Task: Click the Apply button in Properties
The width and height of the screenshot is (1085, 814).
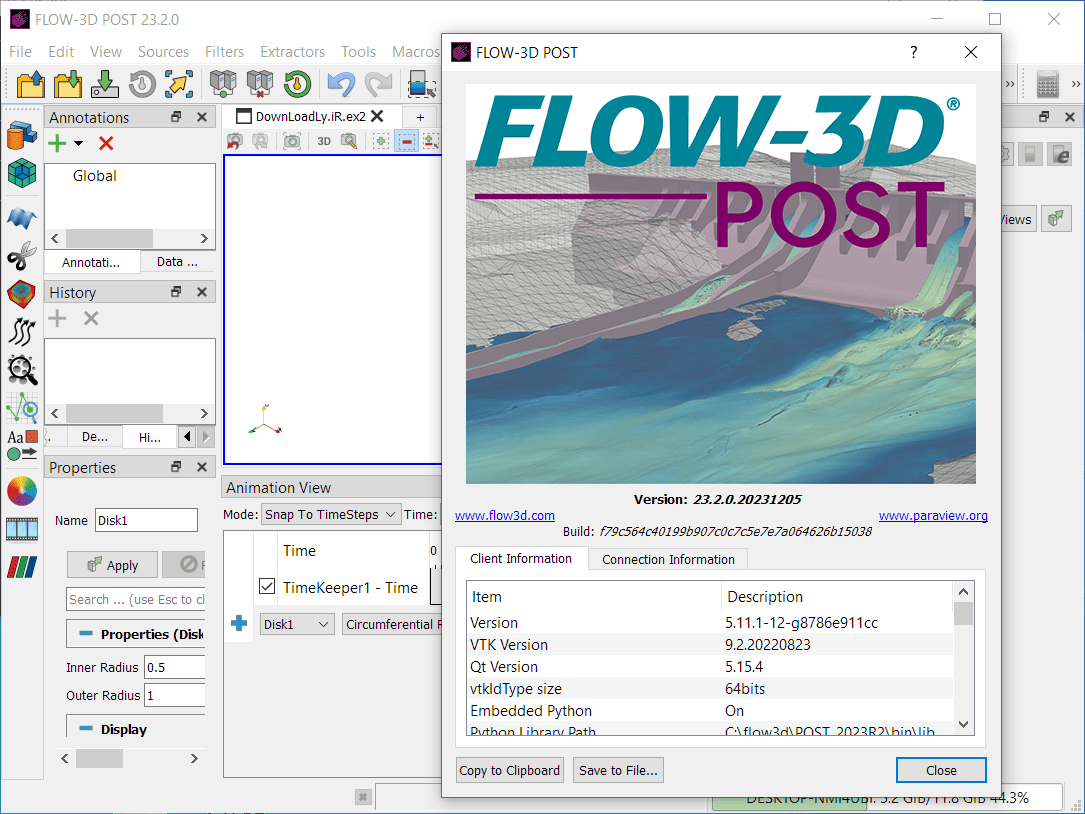Action: pyautogui.click(x=112, y=565)
